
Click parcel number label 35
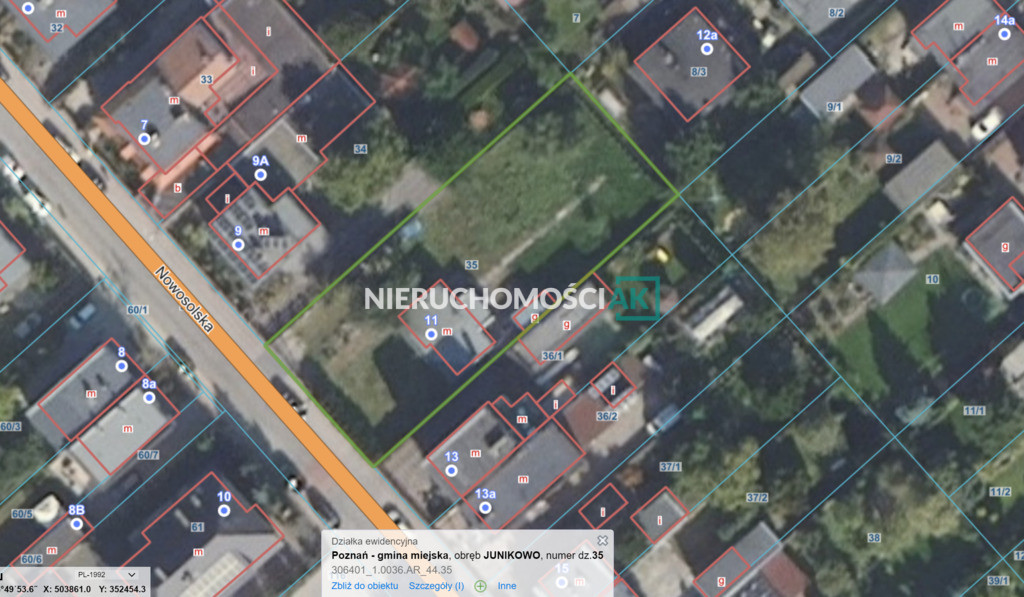472,265
